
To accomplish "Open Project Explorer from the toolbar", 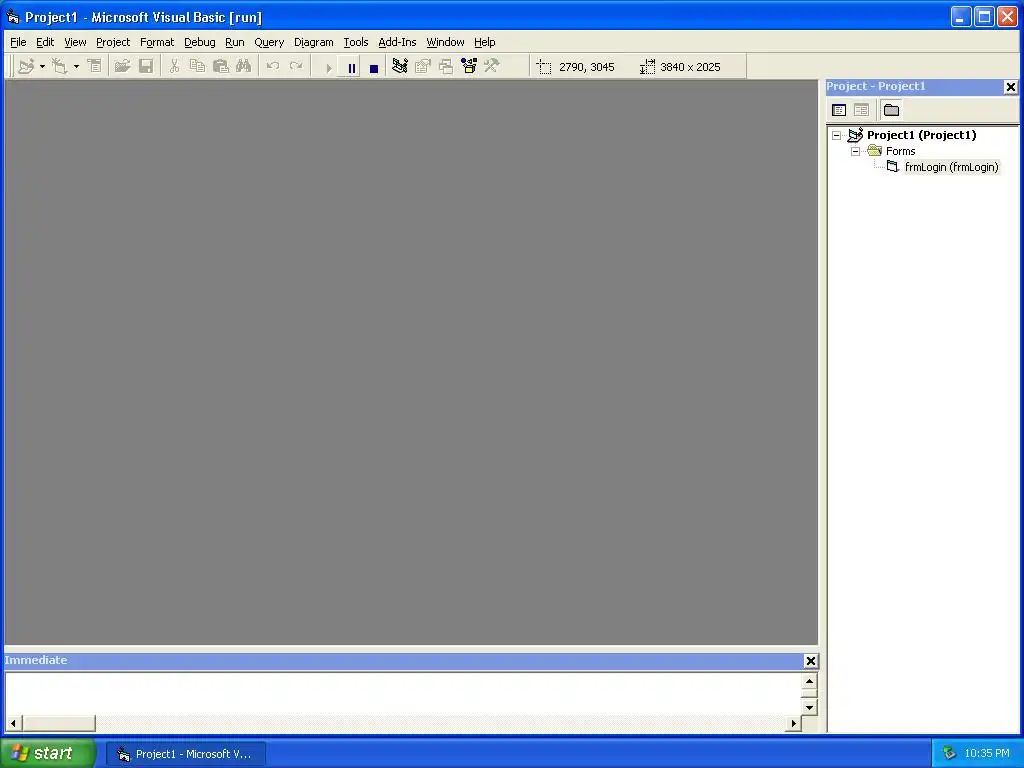I will point(400,67).
